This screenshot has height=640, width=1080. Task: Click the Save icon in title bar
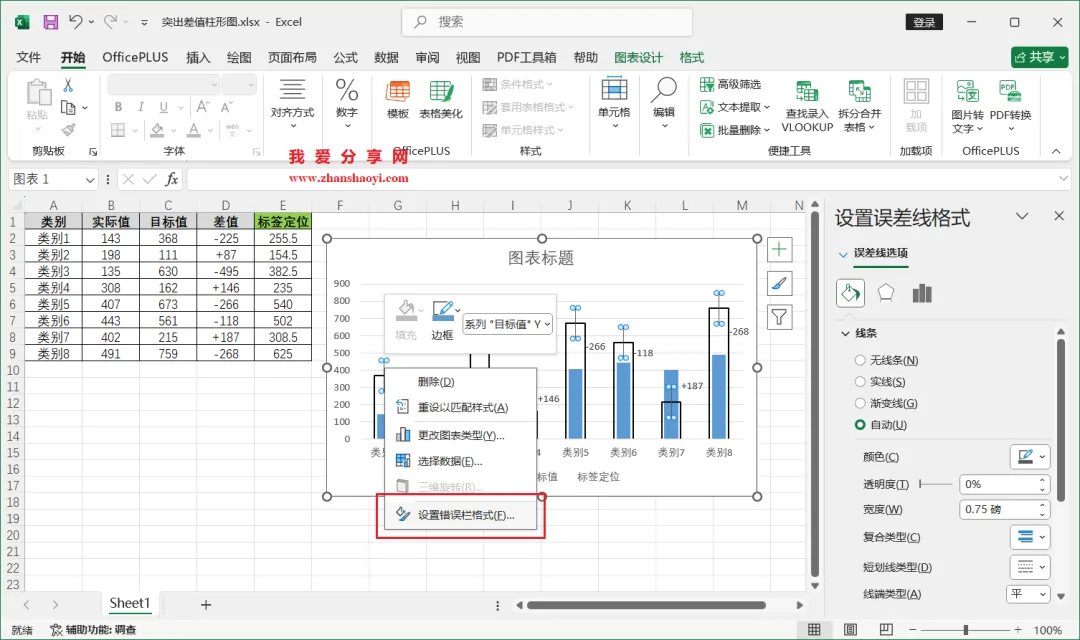pyautogui.click(x=50, y=22)
